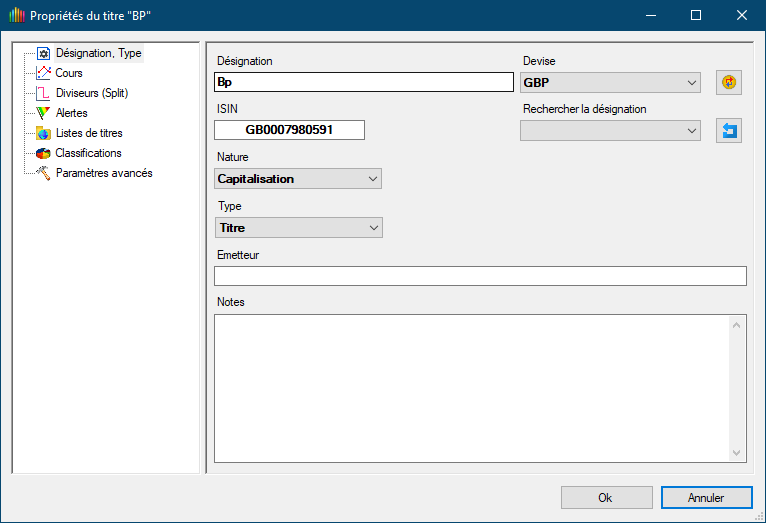Screen dimensions: 766x523
Task: Click the Désignation, Type gear icon
Action: (x=43, y=54)
